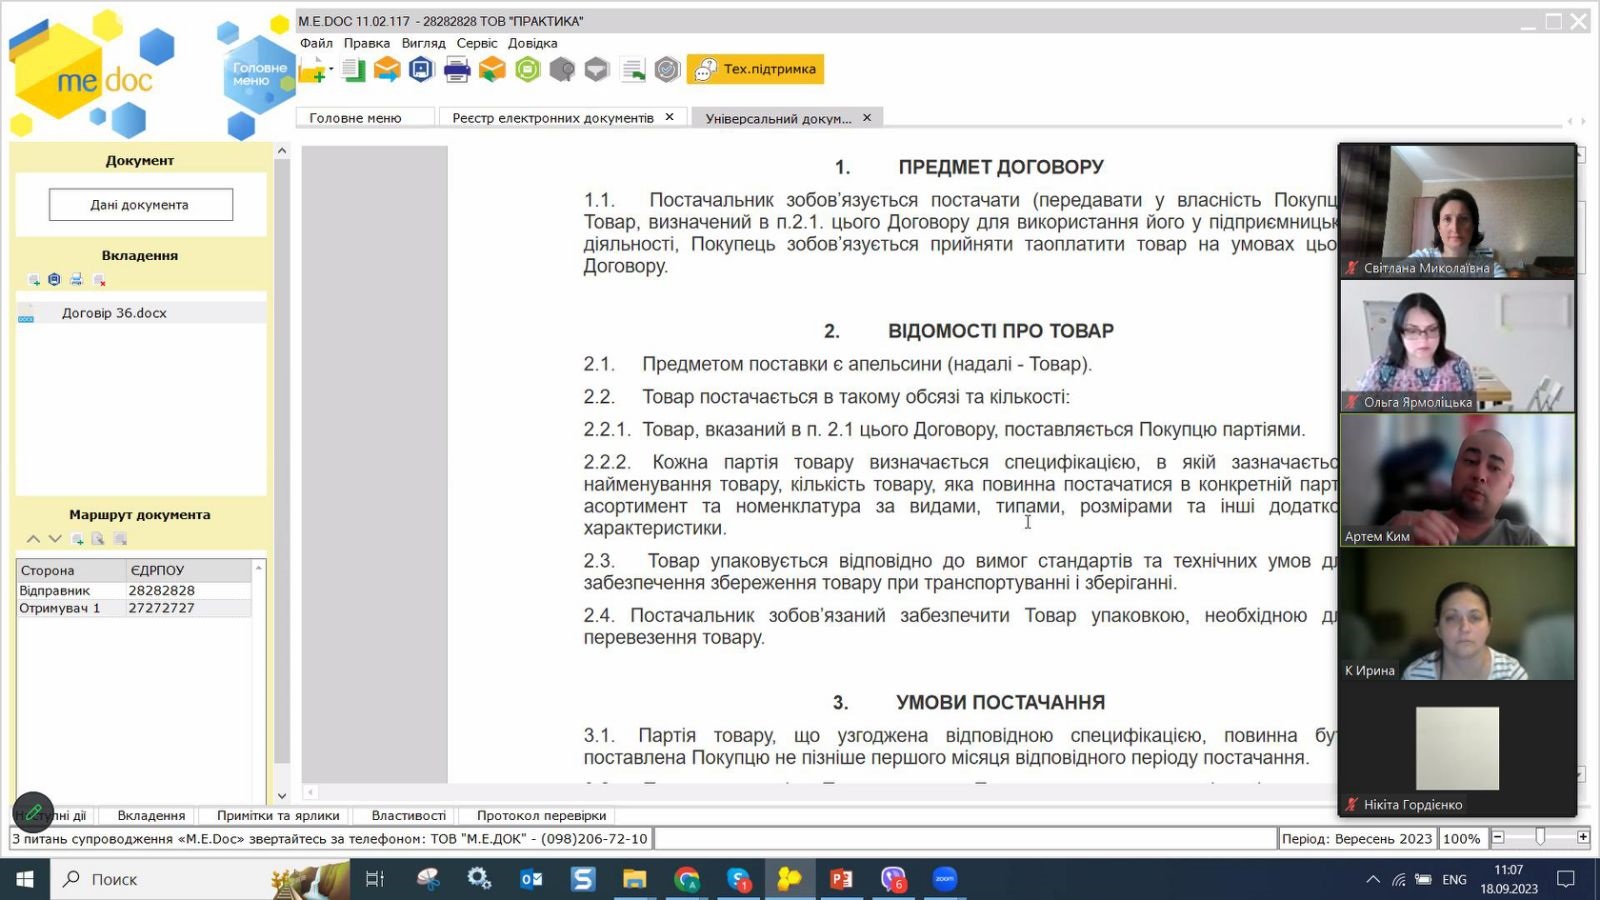This screenshot has height=900, width=1600.
Task: Add attachment icon under Вкладення
Action: point(34,280)
